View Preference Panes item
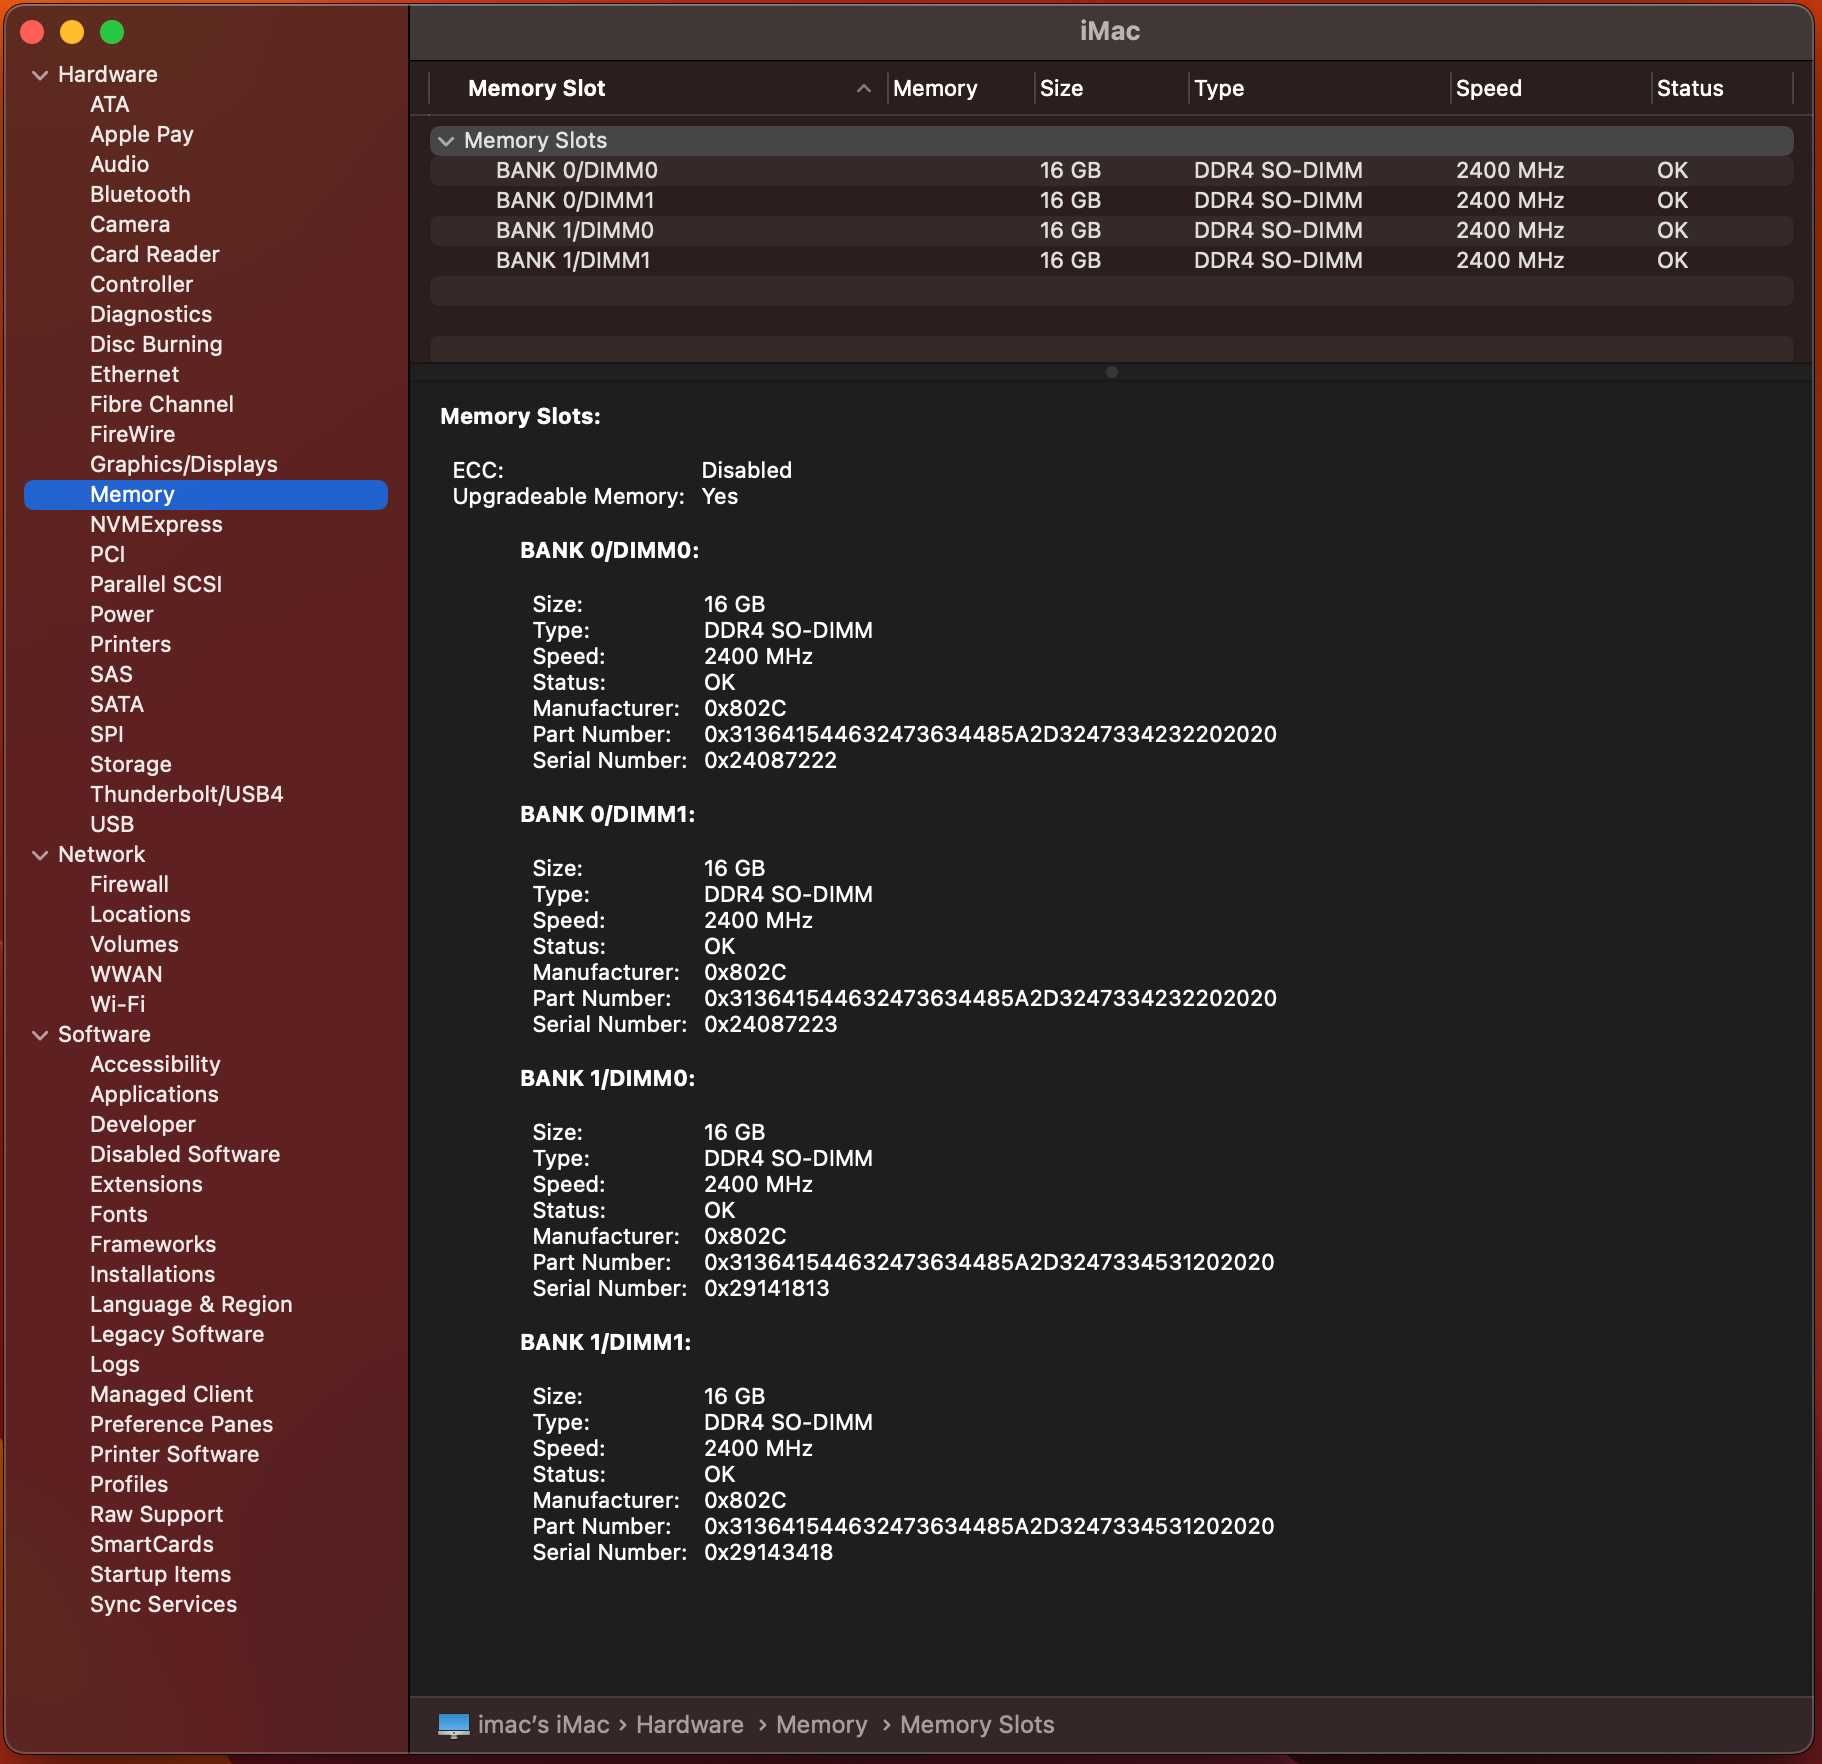 181,1425
